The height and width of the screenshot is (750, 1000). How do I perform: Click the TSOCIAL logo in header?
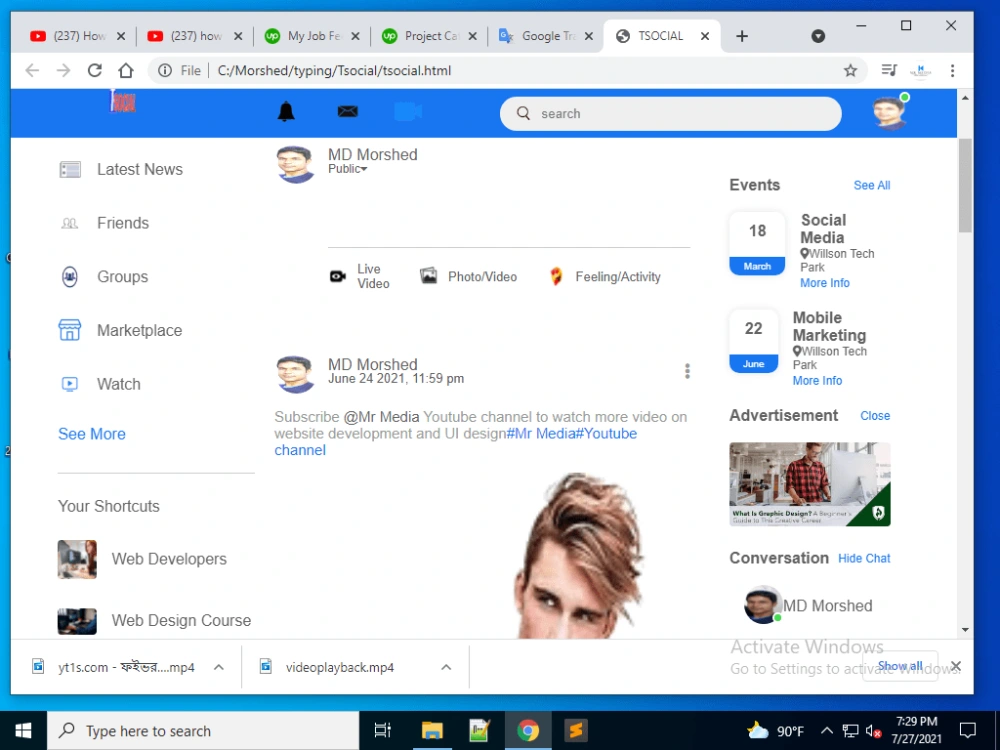pyautogui.click(x=122, y=102)
